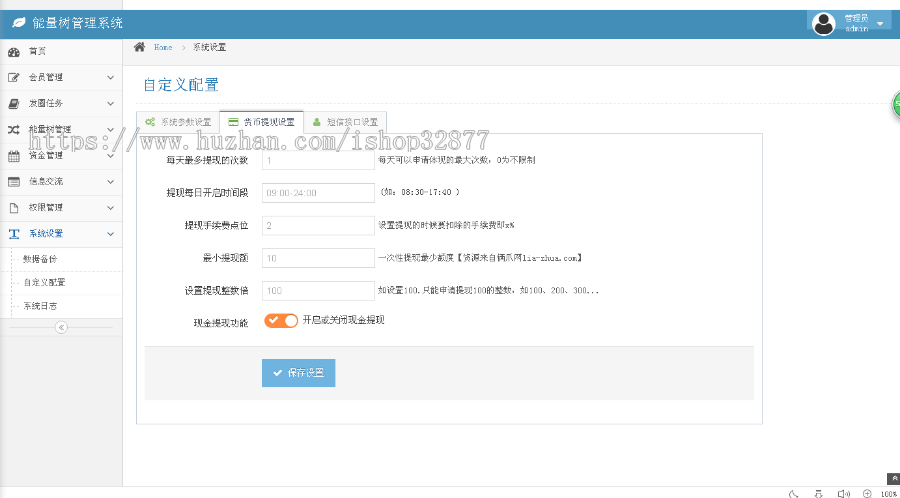Select the 货币提现设置 tab

(x=262, y=122)
